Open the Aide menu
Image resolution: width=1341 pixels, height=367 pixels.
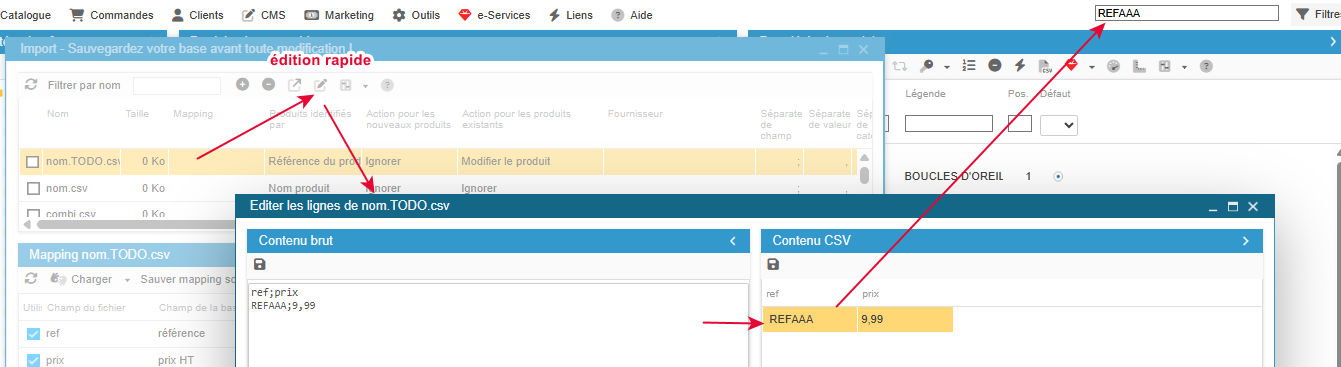point(632,15)
